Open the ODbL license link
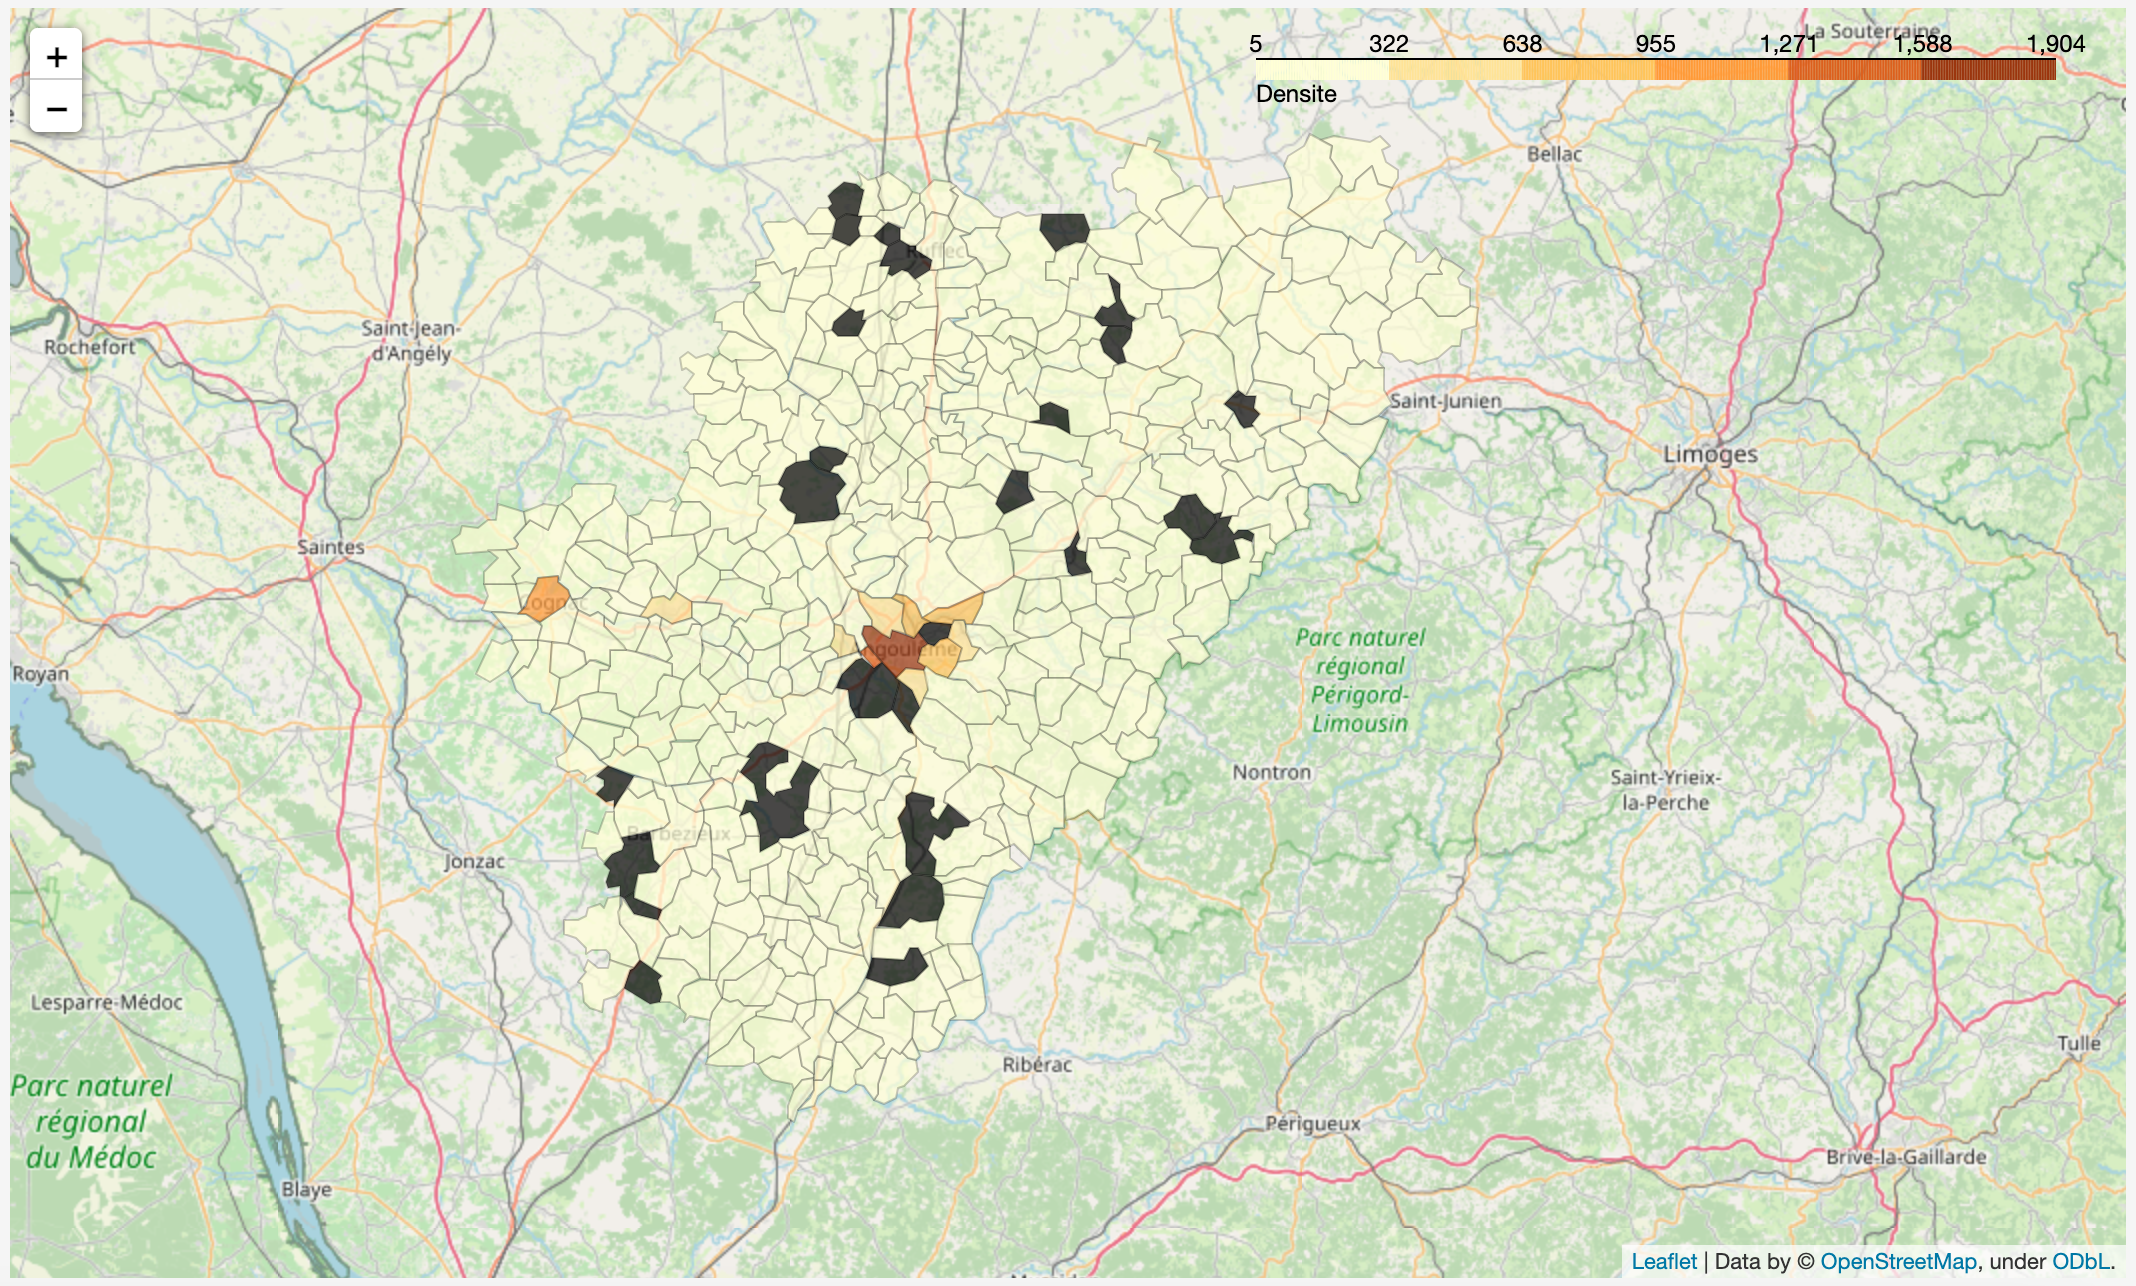The height and width of the screenshot is (1286, 2136). pyautogui.click(x=2080, y=1261)
